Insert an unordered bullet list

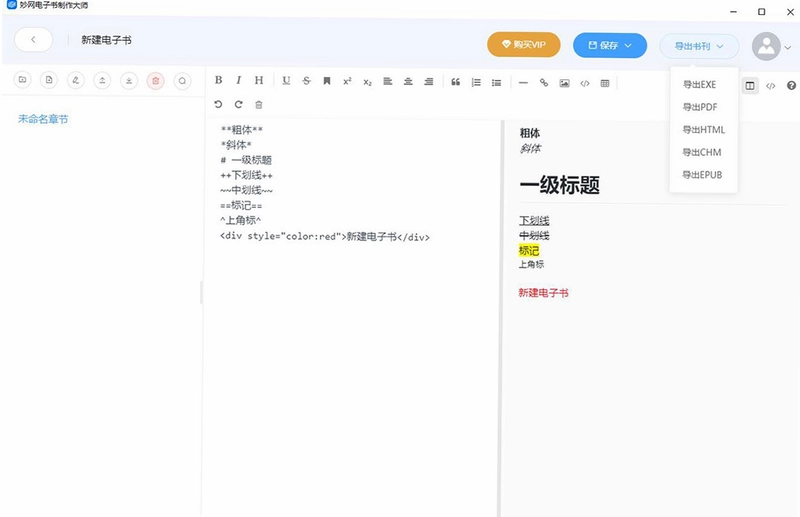[496, 83]
